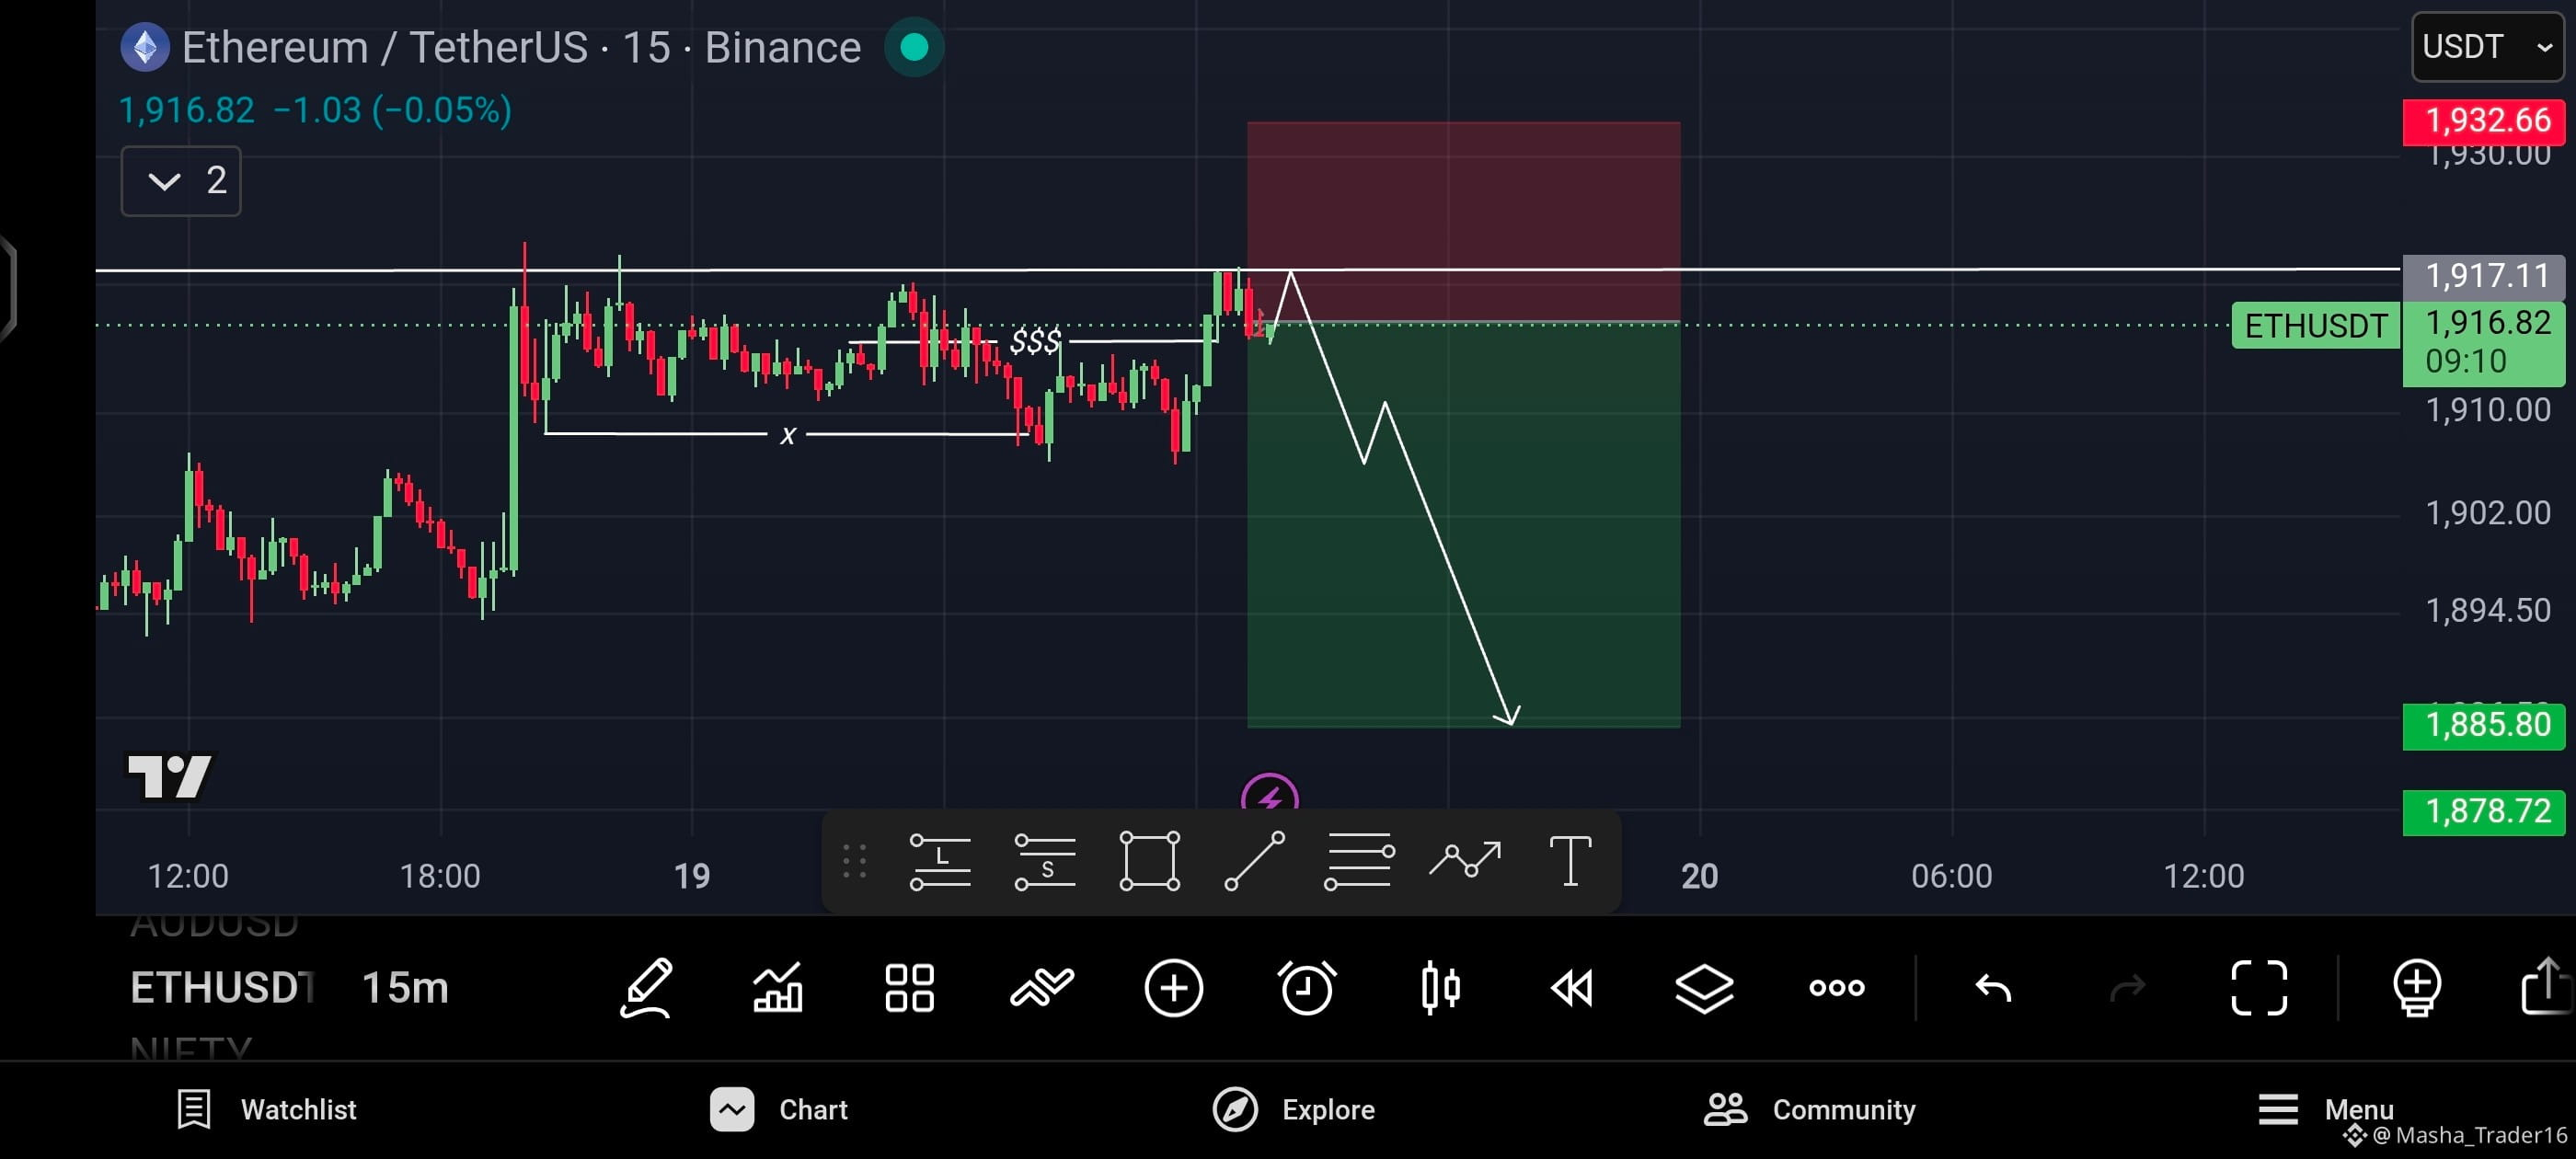Open more options via three circles
Viewport: 2576px width, 1159px height.
coord(1837,988)
